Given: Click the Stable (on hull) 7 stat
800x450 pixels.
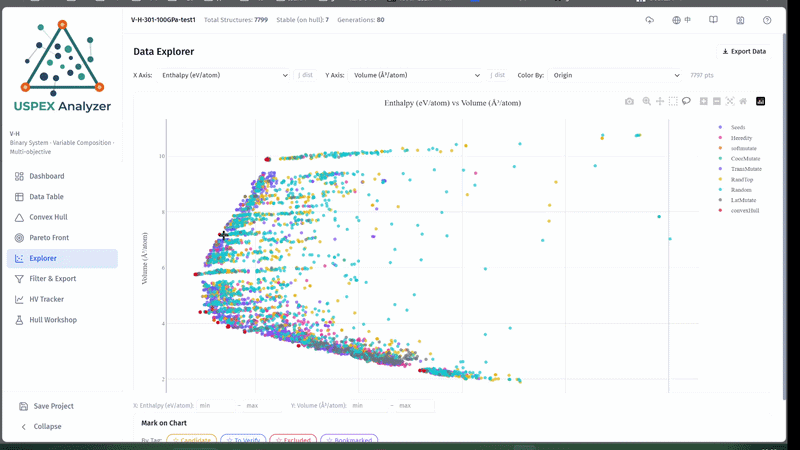Looking at the screenshot, I should (303, 20).
